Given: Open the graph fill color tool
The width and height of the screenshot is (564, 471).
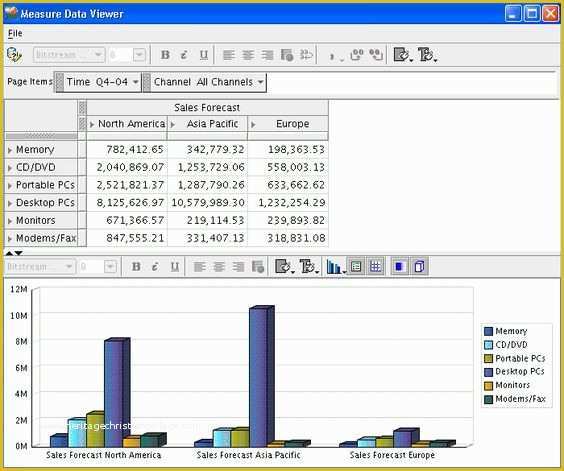Looking at the screenshot, I should [284, 267].
